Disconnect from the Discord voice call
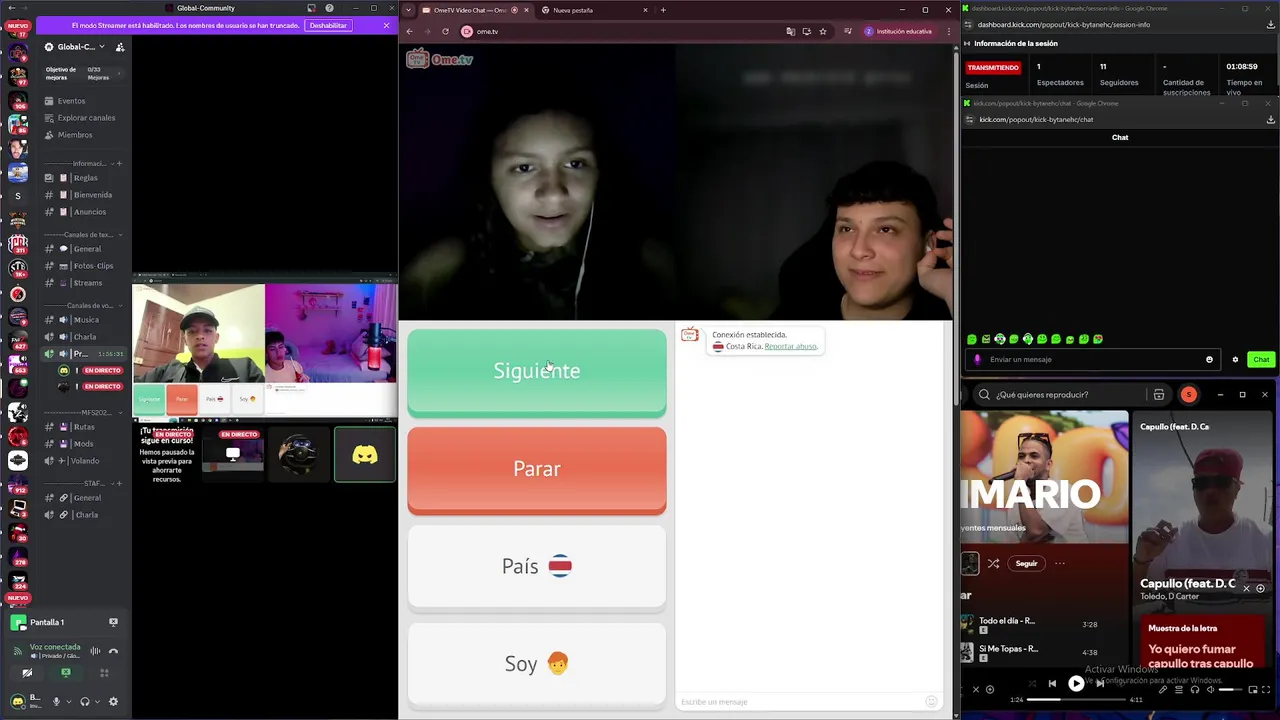Screen dimensions: 1280x720 113,651
